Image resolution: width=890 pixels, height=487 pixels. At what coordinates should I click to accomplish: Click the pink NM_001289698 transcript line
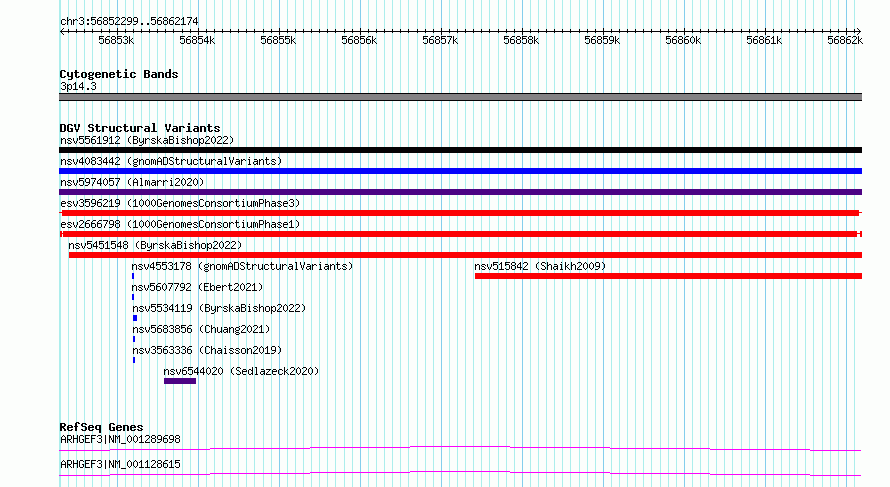460,448
